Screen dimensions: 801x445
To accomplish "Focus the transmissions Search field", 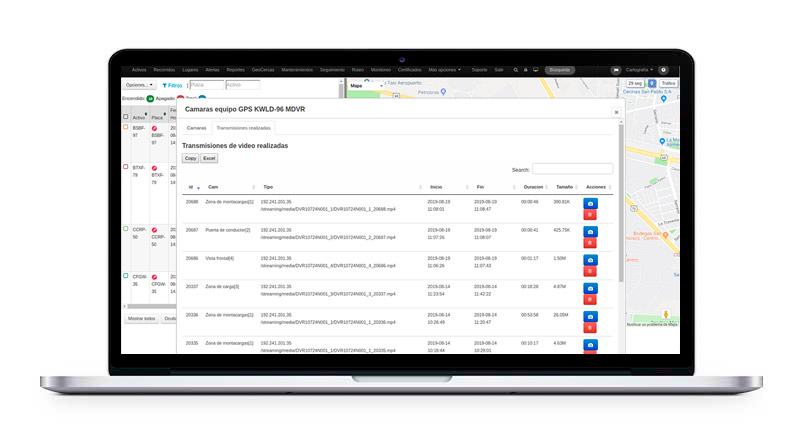I will (x=573, y=169).
